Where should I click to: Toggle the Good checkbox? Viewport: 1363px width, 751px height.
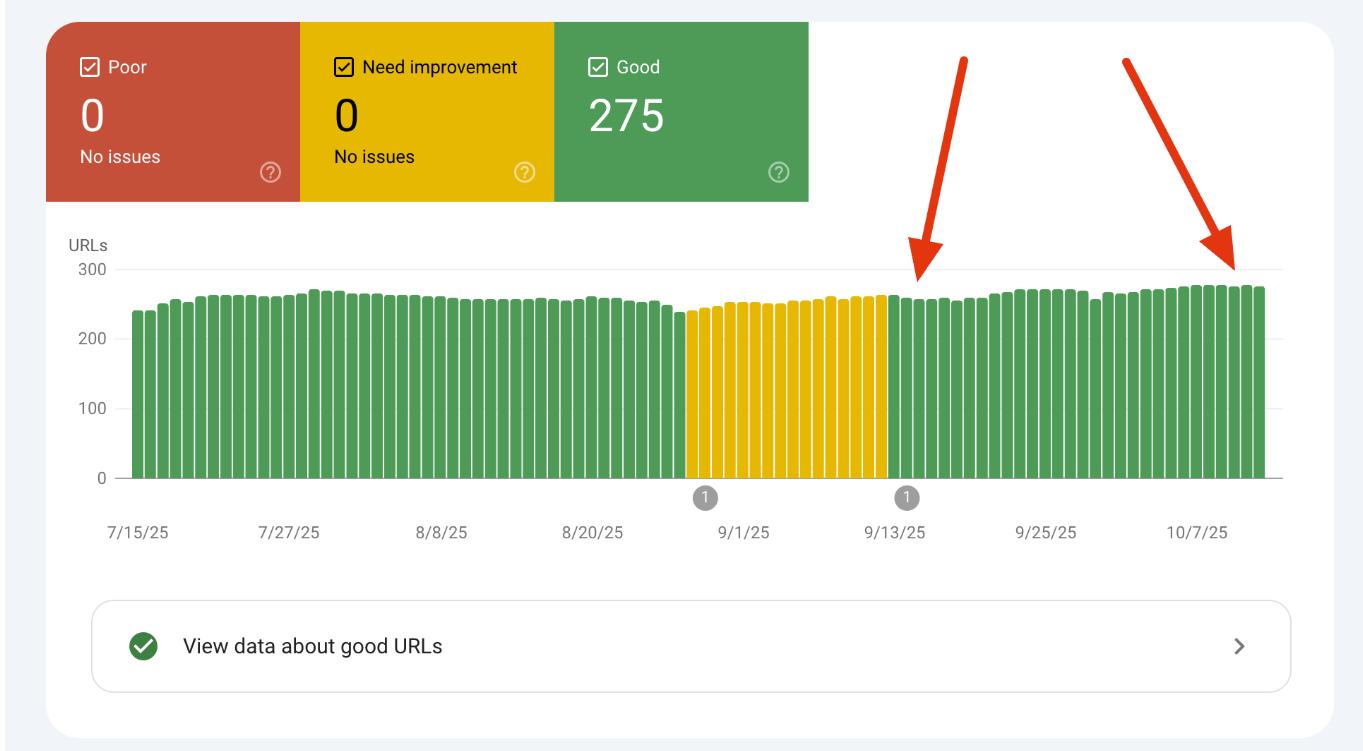[598, 67]
